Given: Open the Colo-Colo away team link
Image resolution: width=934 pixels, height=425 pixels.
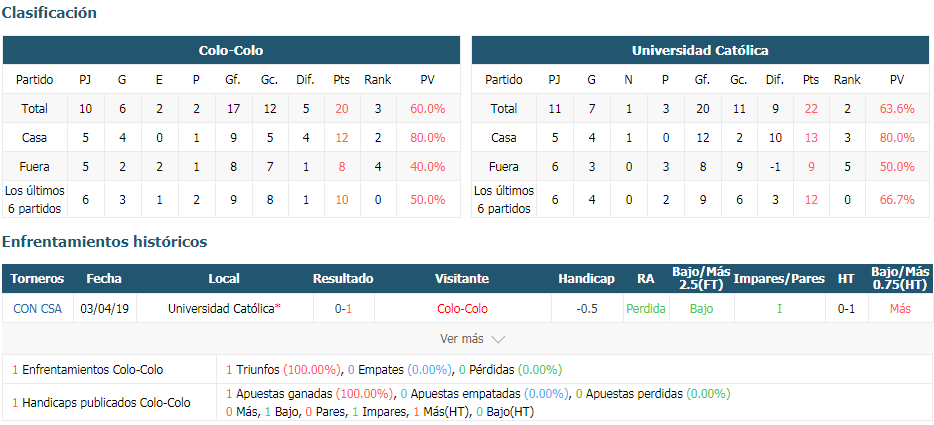Looking at the screenshot, I should point(462,309).
